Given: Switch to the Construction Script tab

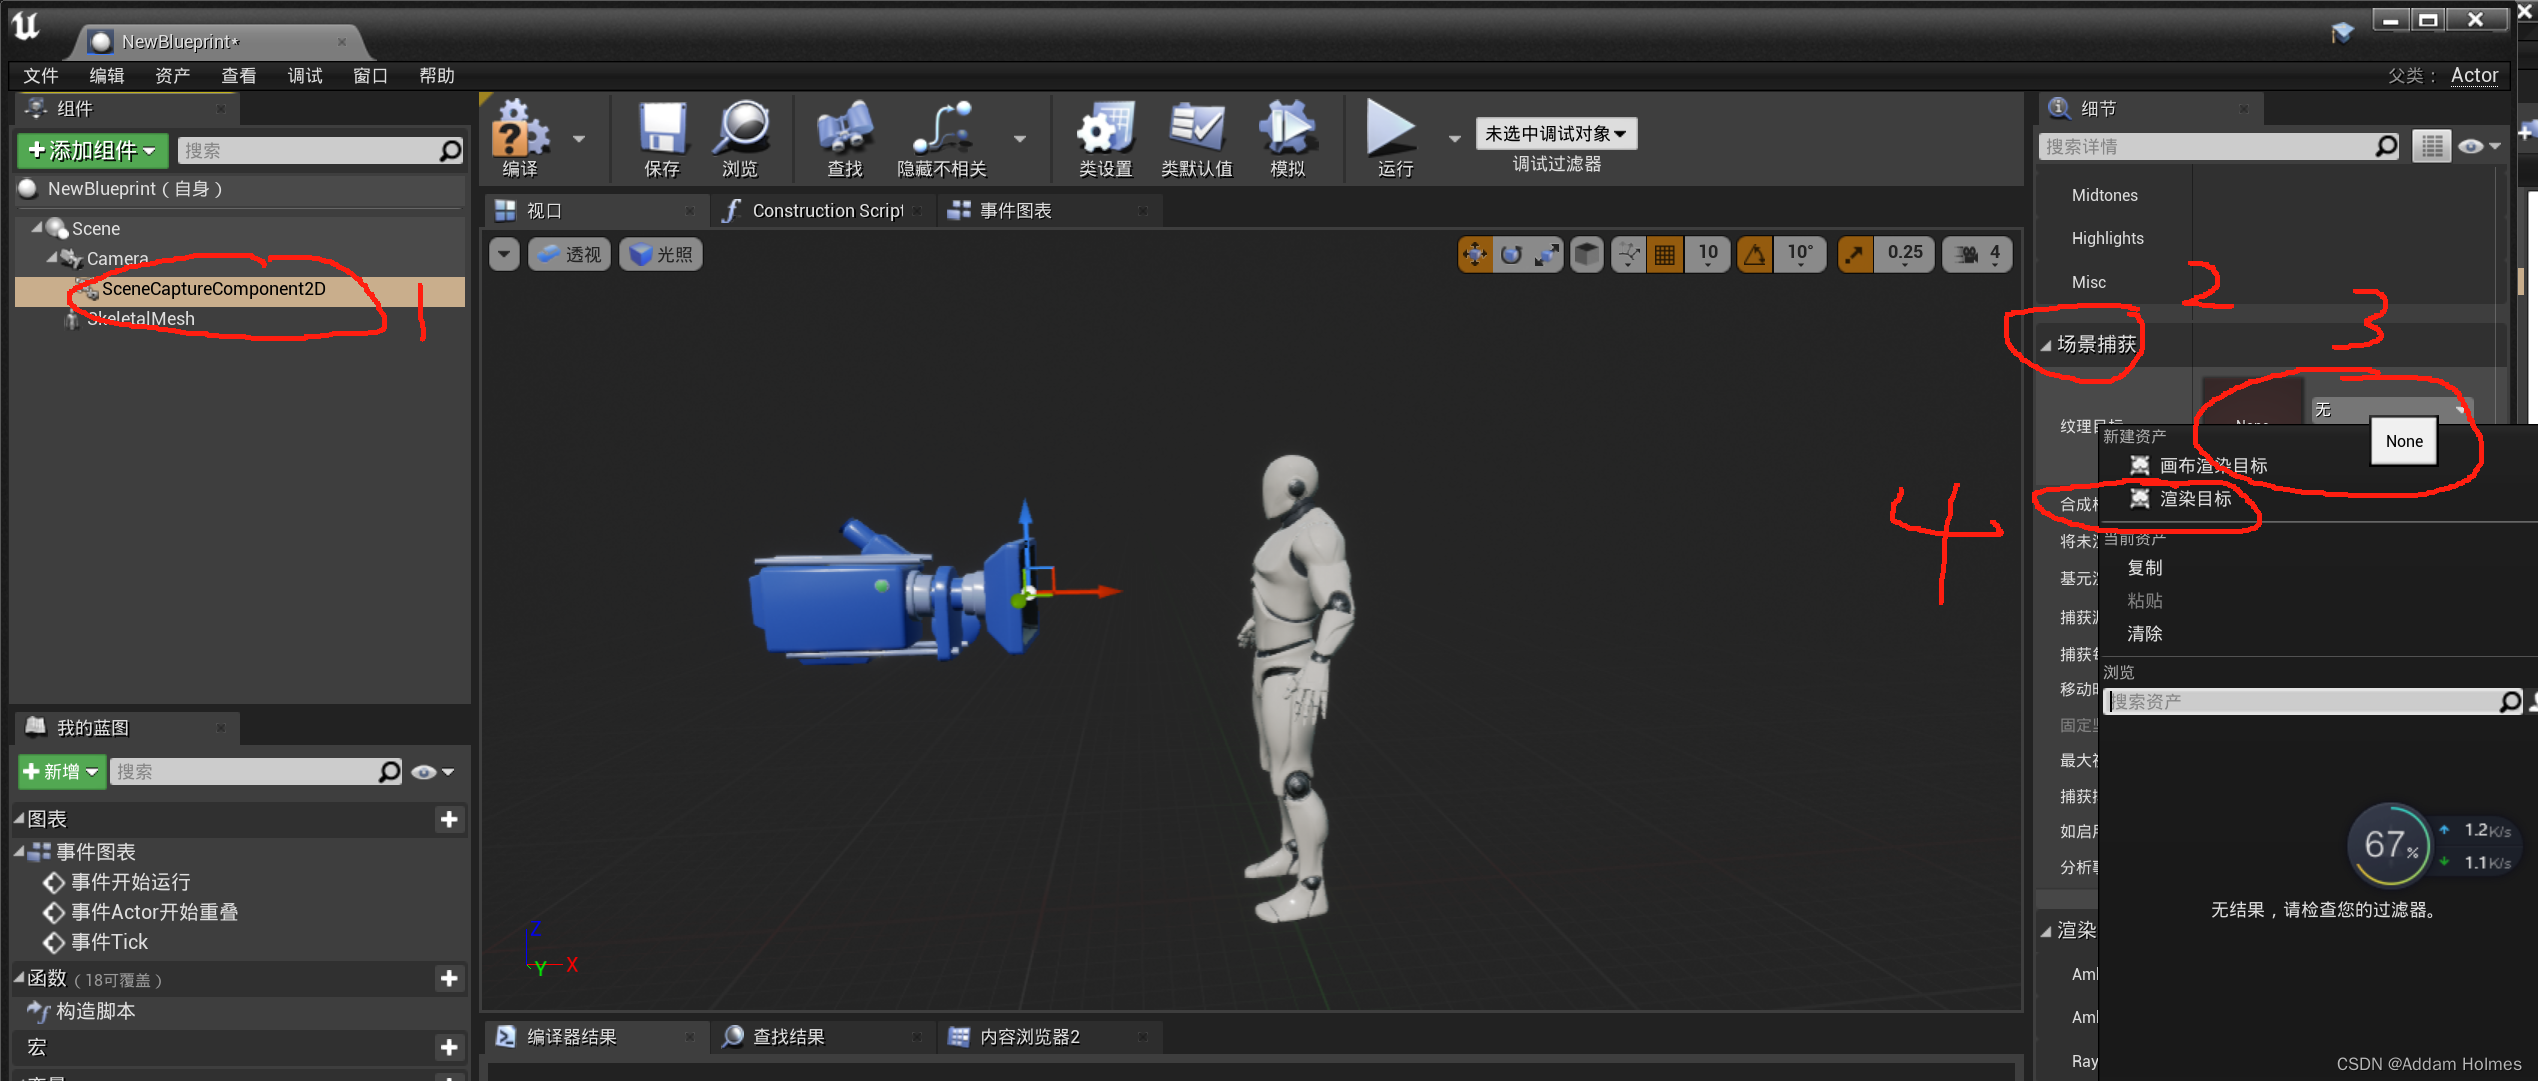Looking at the screenshot, I should 826,211.
